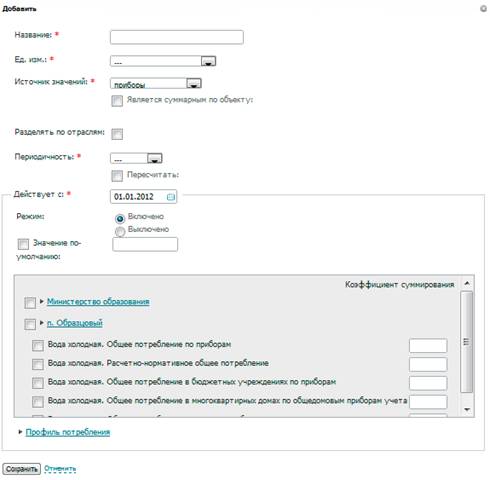
Task: Enable Разделять по отраслям checkbox
Action: [117, 134]
